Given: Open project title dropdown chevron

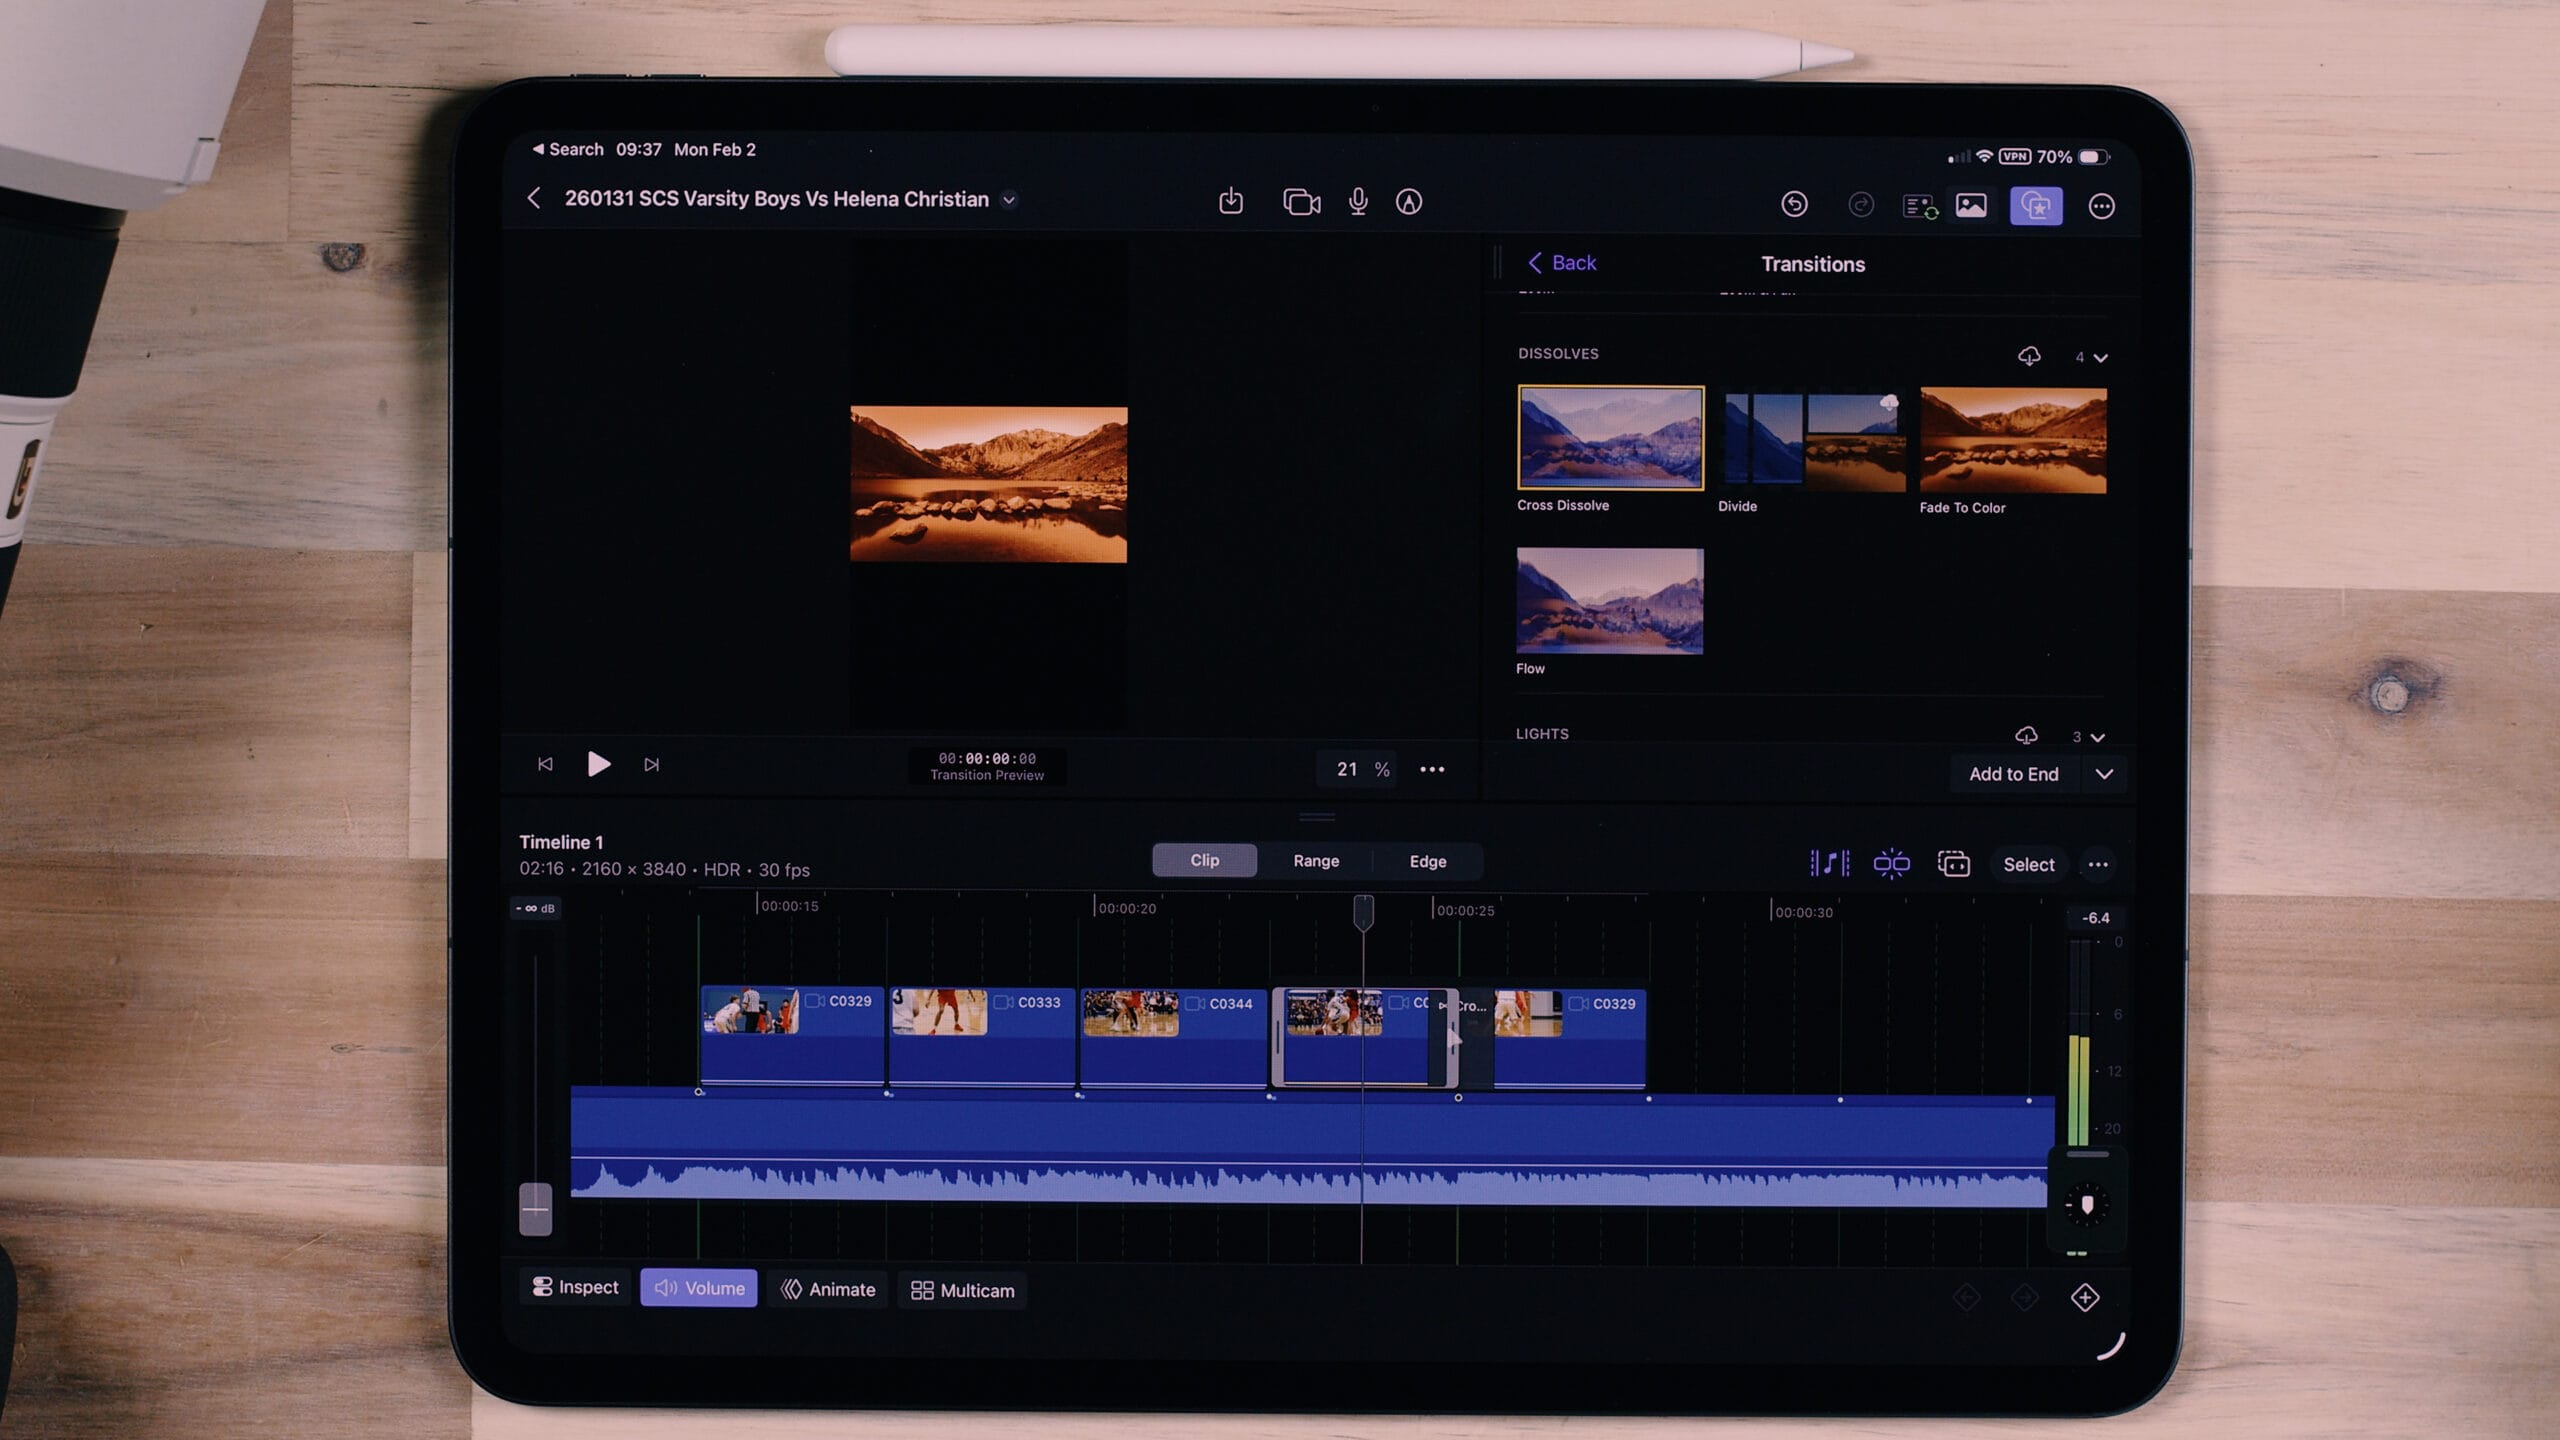Looking at the screenshot, I should [1009, 200].
